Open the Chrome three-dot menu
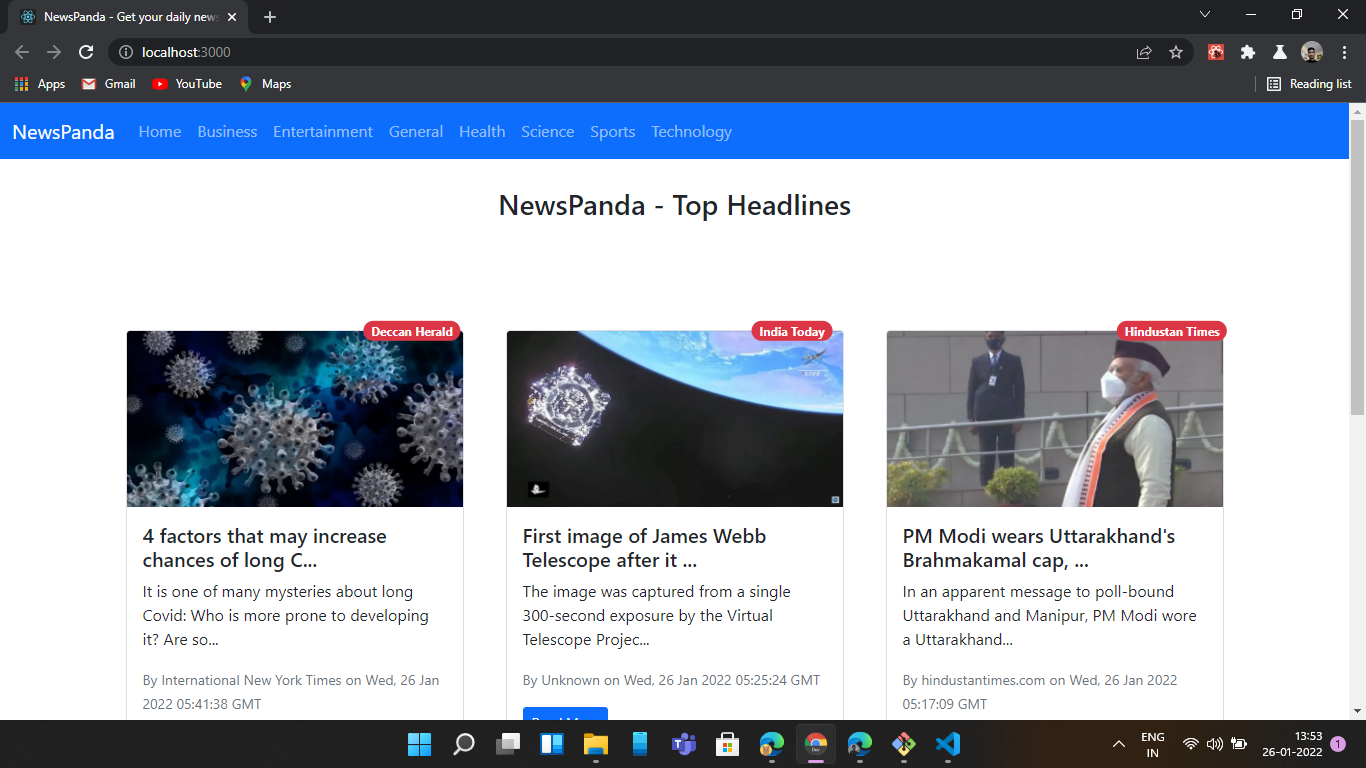Viewport: 1366px width, 768px height. click(1345, 51)
